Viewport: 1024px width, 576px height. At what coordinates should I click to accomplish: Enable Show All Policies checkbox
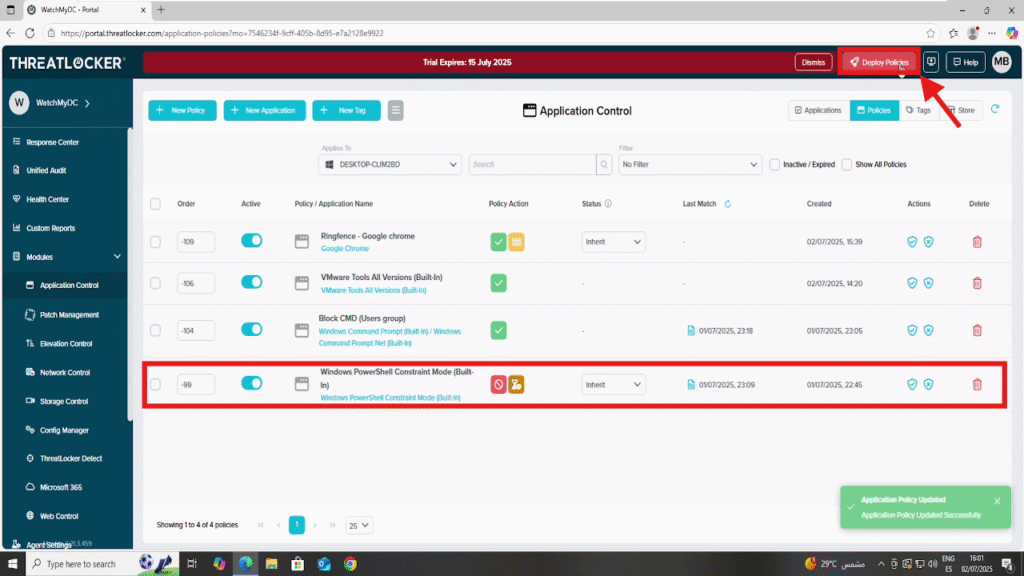click(x=847, y=165)
